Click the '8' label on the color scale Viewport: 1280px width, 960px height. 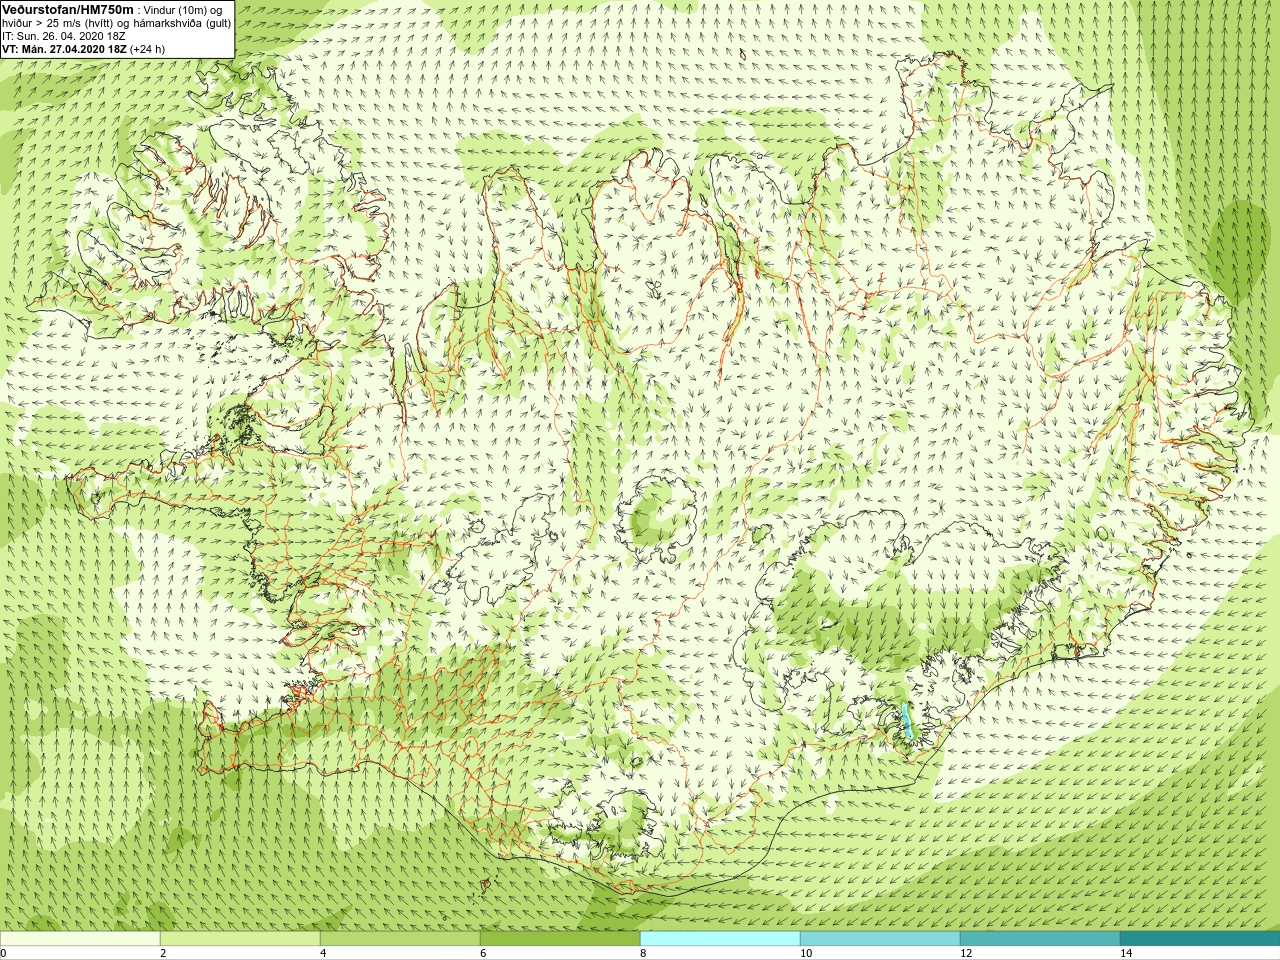[643, 953]
